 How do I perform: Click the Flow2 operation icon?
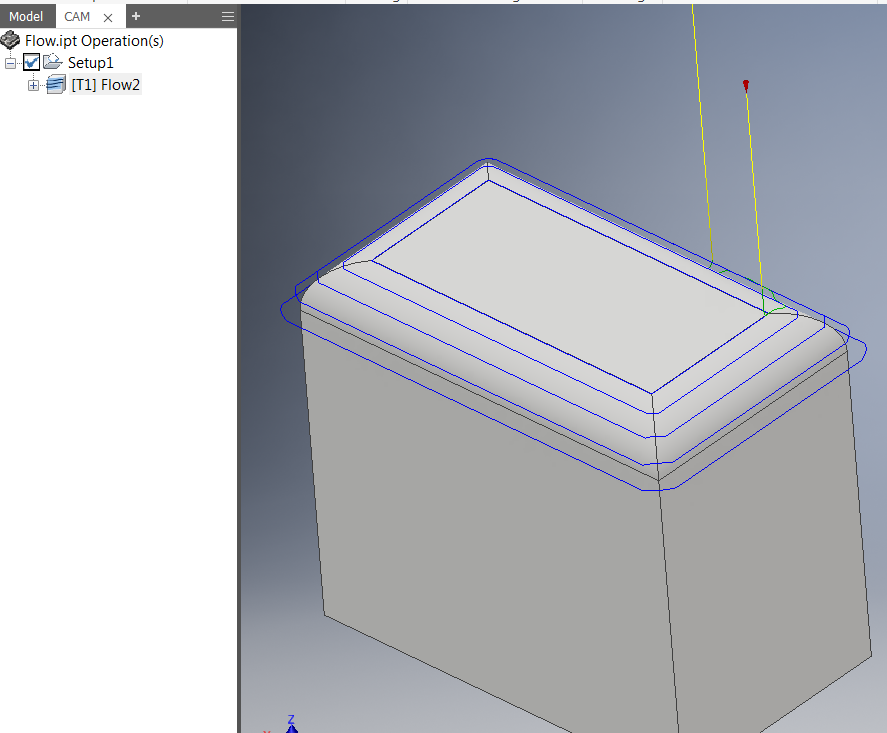(x=55, y=84)
